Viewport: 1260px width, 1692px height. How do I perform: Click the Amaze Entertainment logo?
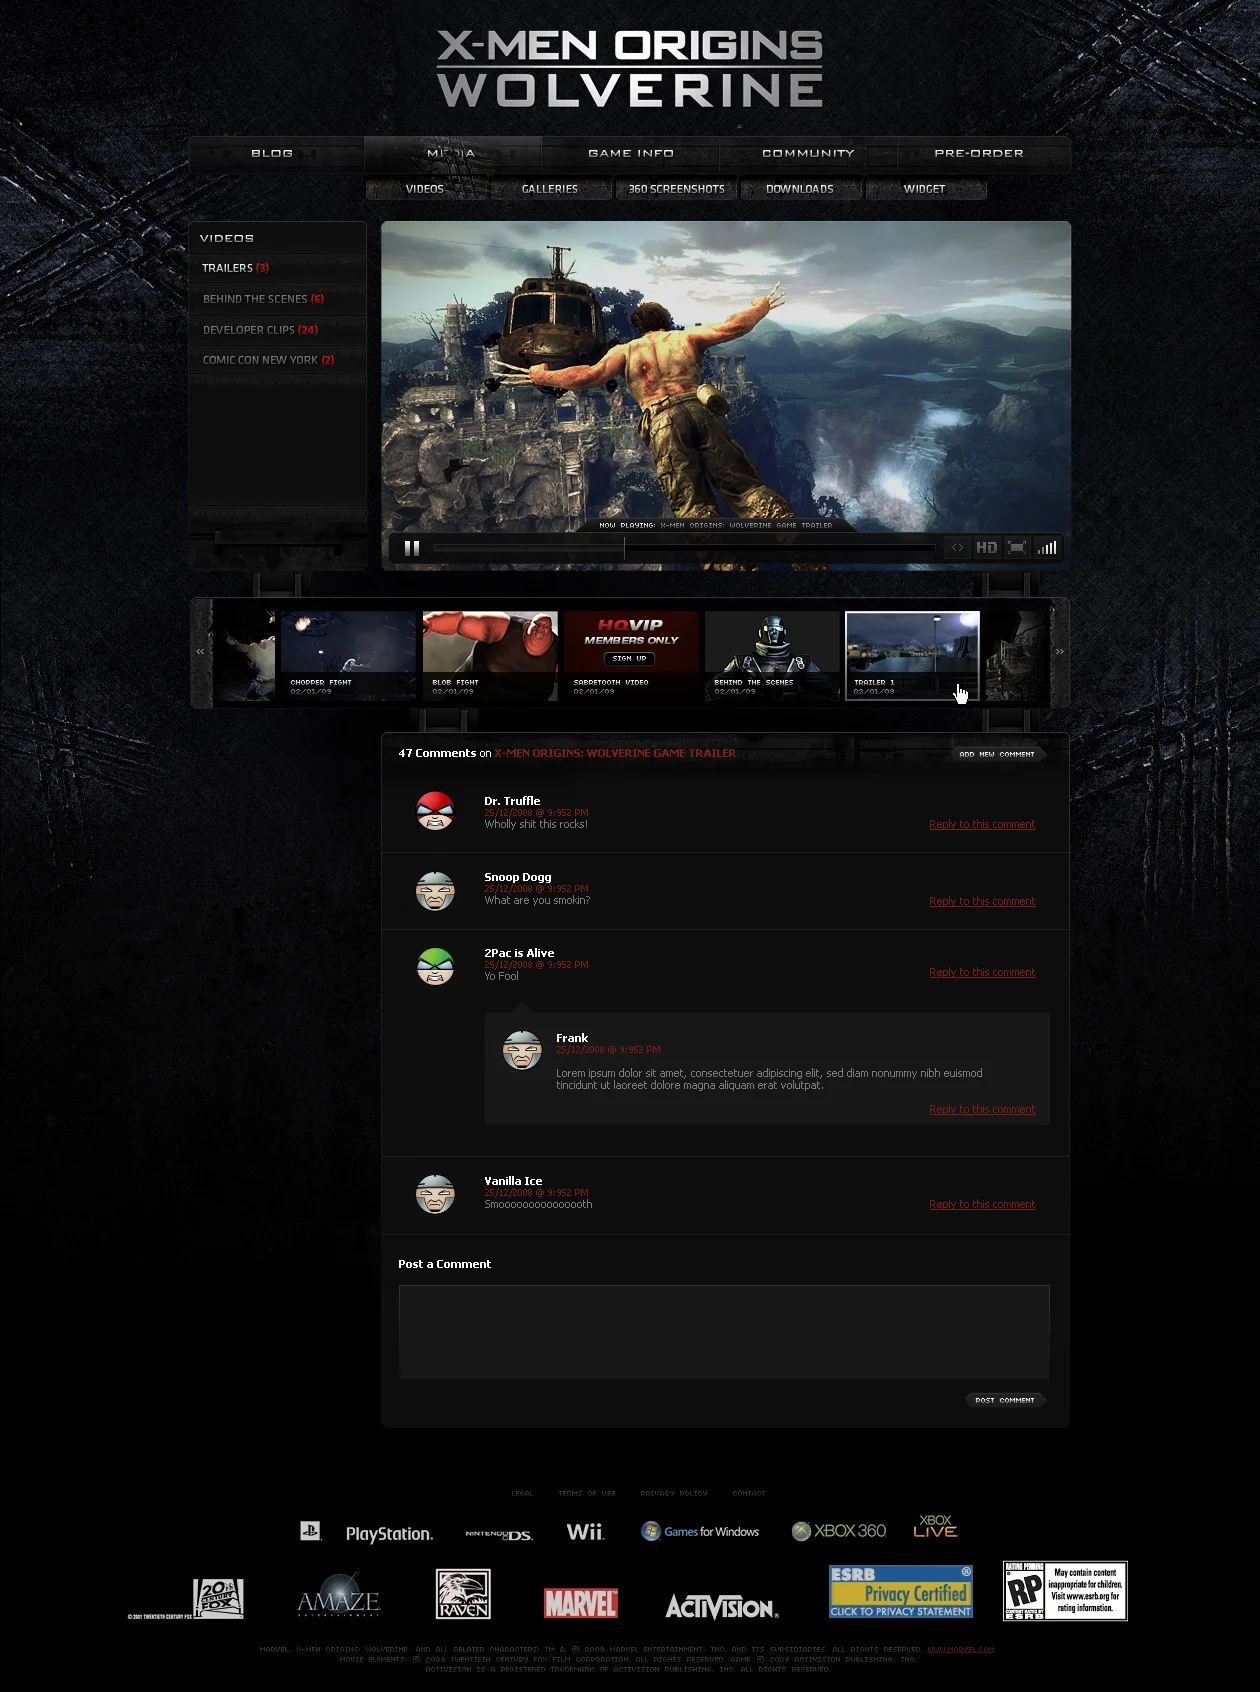click(x=339, y=1596)
